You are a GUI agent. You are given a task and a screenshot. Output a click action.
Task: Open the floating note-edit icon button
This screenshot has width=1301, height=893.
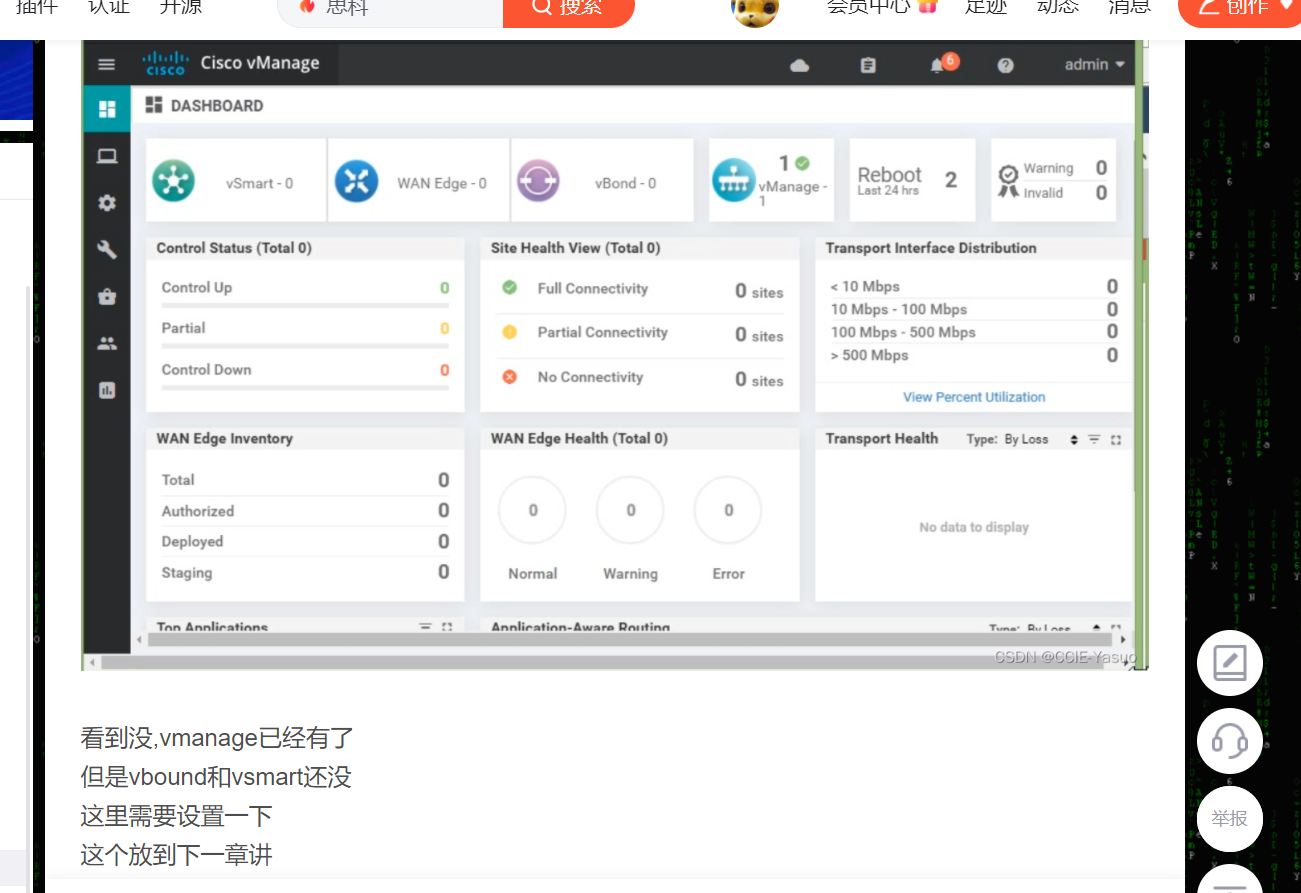[1230, 663]
